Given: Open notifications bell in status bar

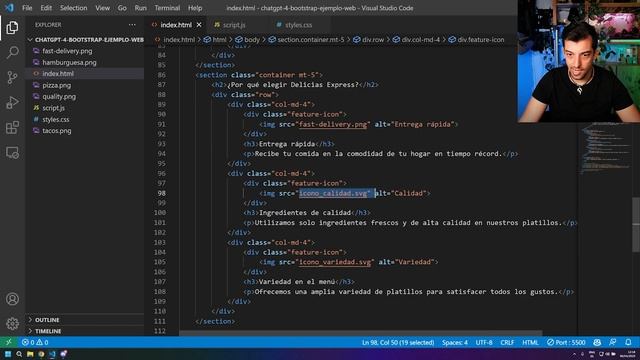Looking at the screenshot, I should point(628,342).
